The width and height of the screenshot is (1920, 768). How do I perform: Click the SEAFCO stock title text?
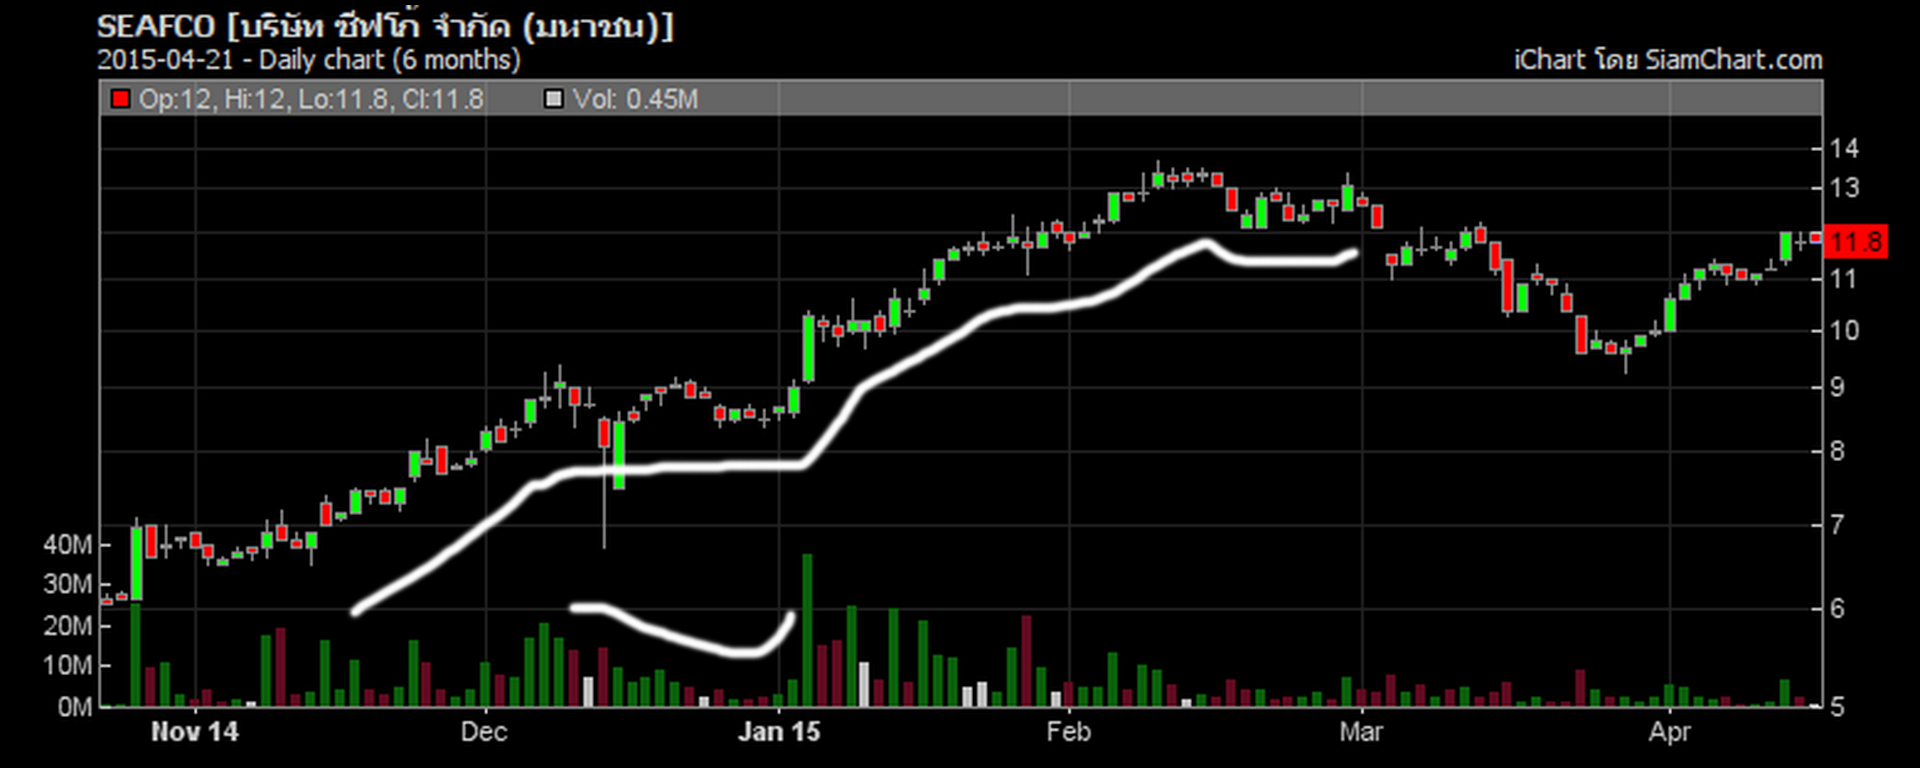coord(385,26)
